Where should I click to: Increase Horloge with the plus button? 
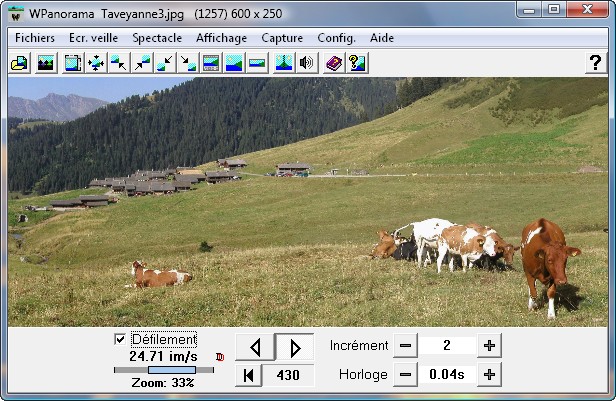(x=489, y=375)
